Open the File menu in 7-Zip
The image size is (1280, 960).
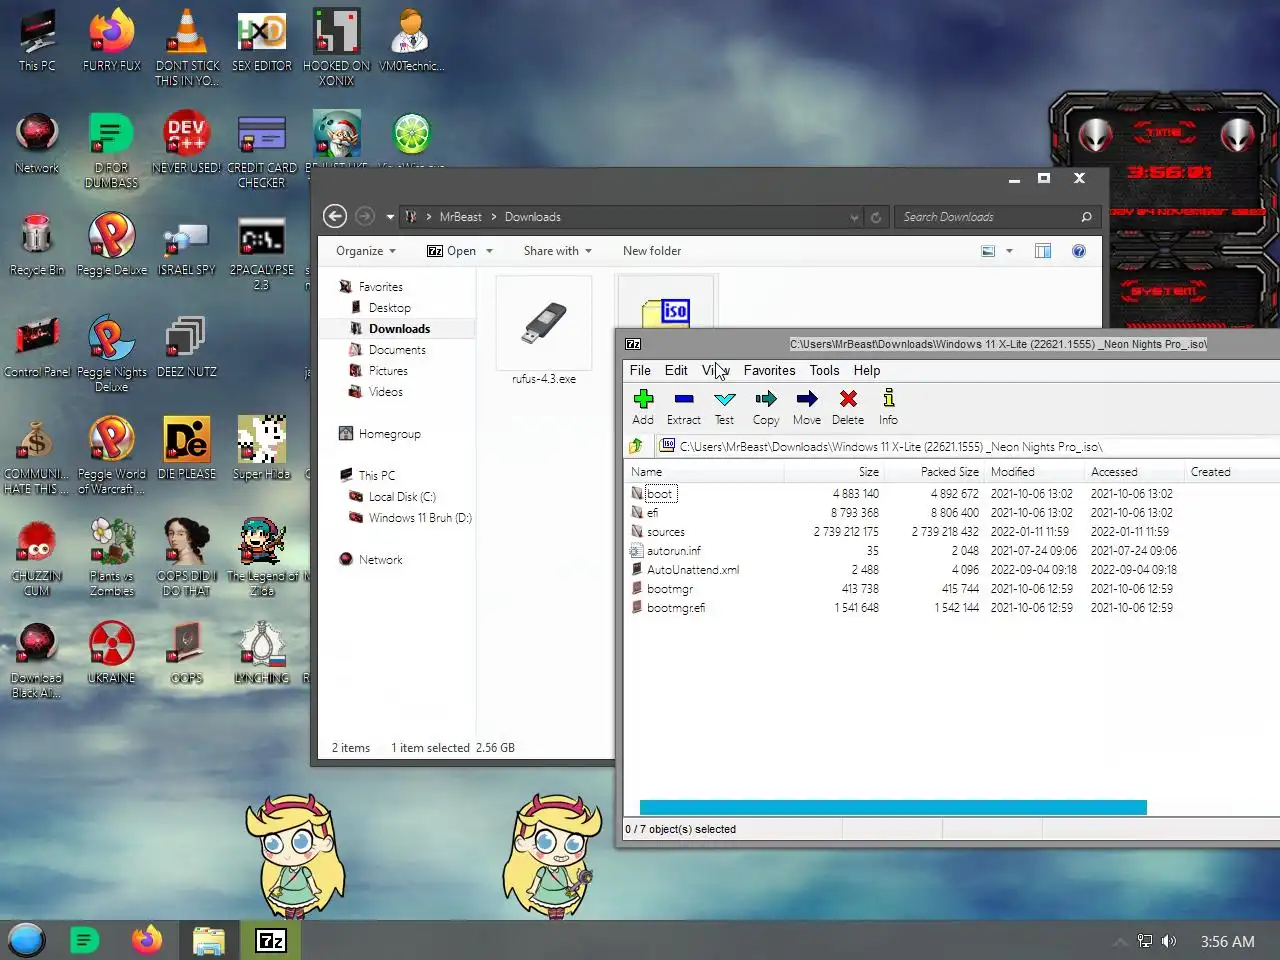tap(640, 370)
